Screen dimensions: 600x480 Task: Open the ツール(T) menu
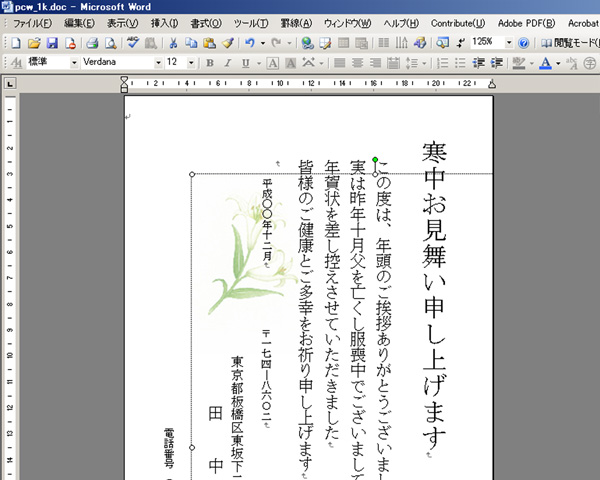251,23
